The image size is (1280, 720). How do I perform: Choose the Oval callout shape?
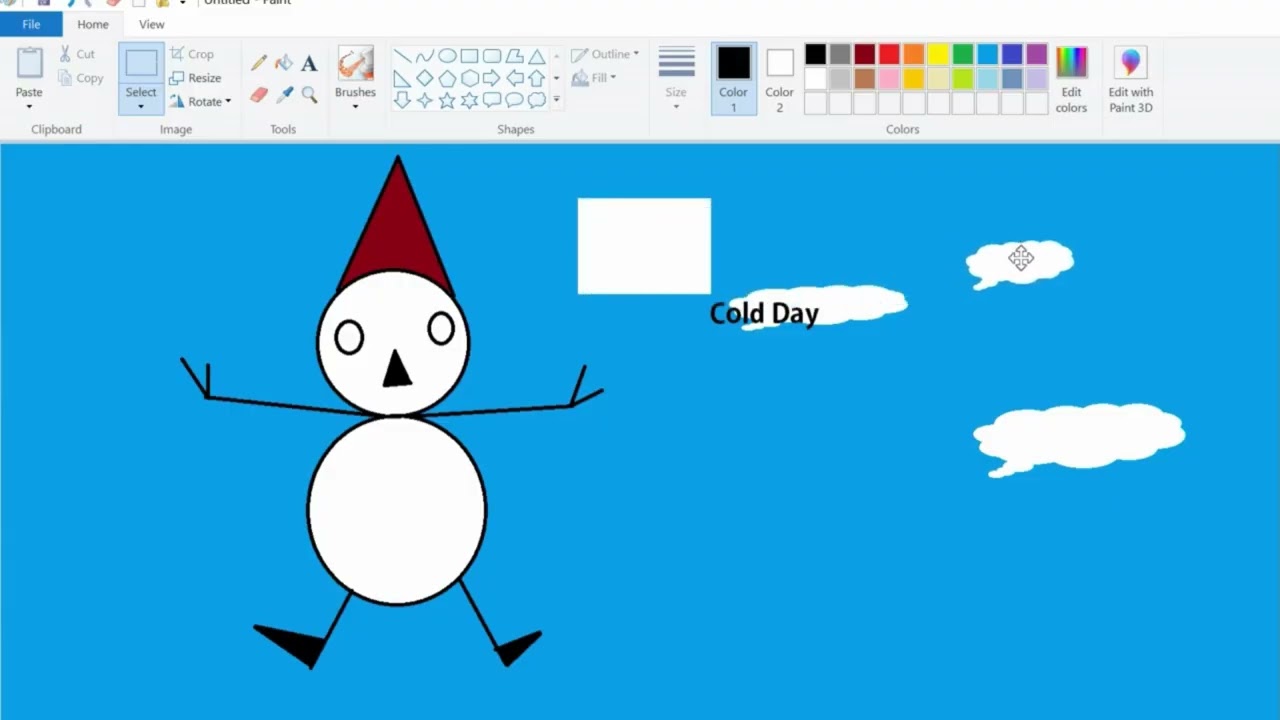point(514,100)
